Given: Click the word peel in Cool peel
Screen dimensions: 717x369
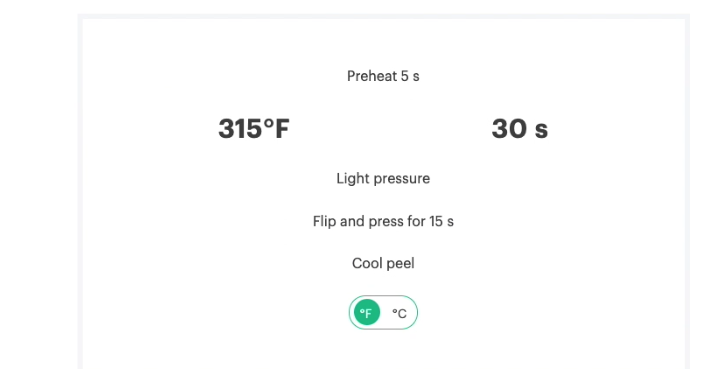Looking at the screenshot, I should tap(400, 264).
